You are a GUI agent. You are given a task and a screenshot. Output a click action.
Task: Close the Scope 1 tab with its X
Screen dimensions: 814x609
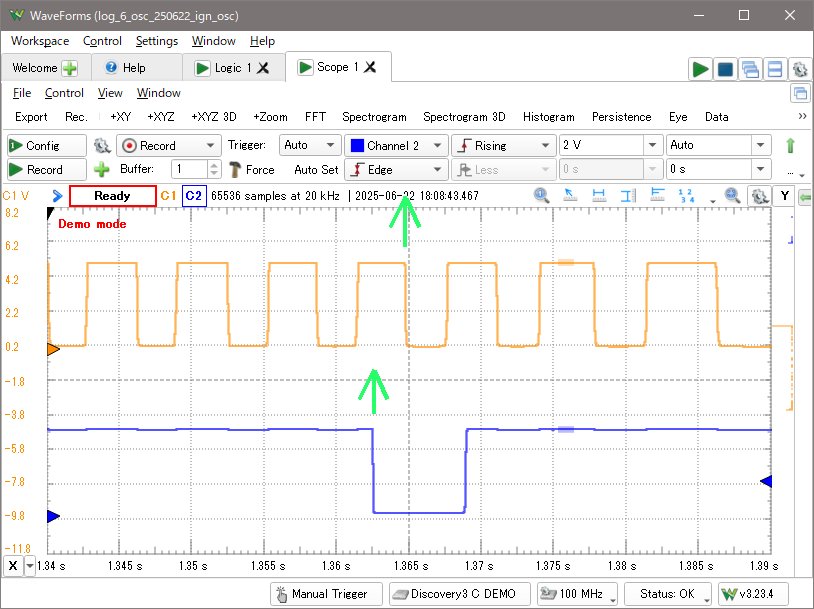[x=370, y=66]
